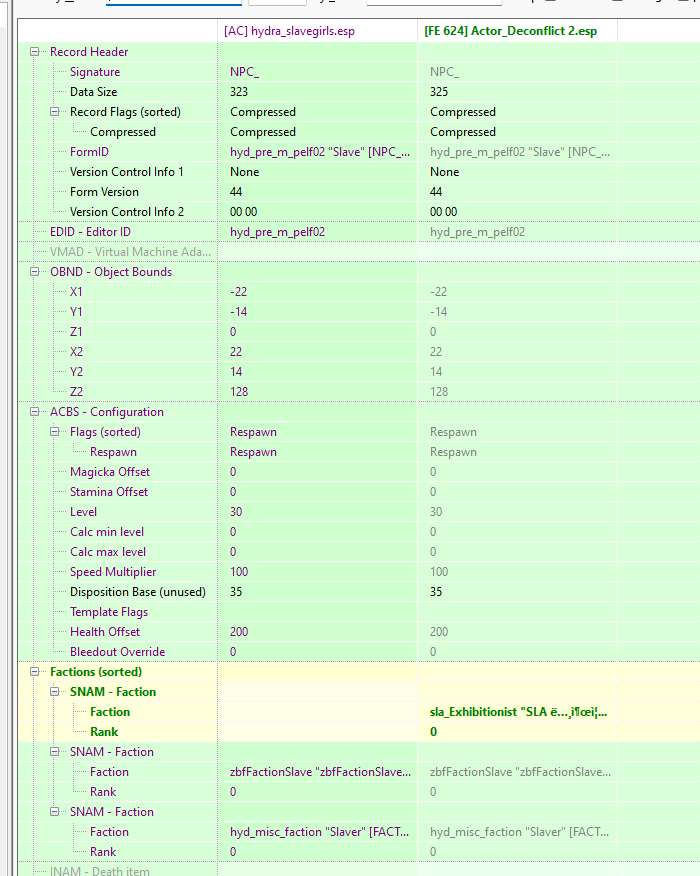The width and height of the screenshot is (700, 876).
Task: Select the Calc max level row
Action: 108,552
